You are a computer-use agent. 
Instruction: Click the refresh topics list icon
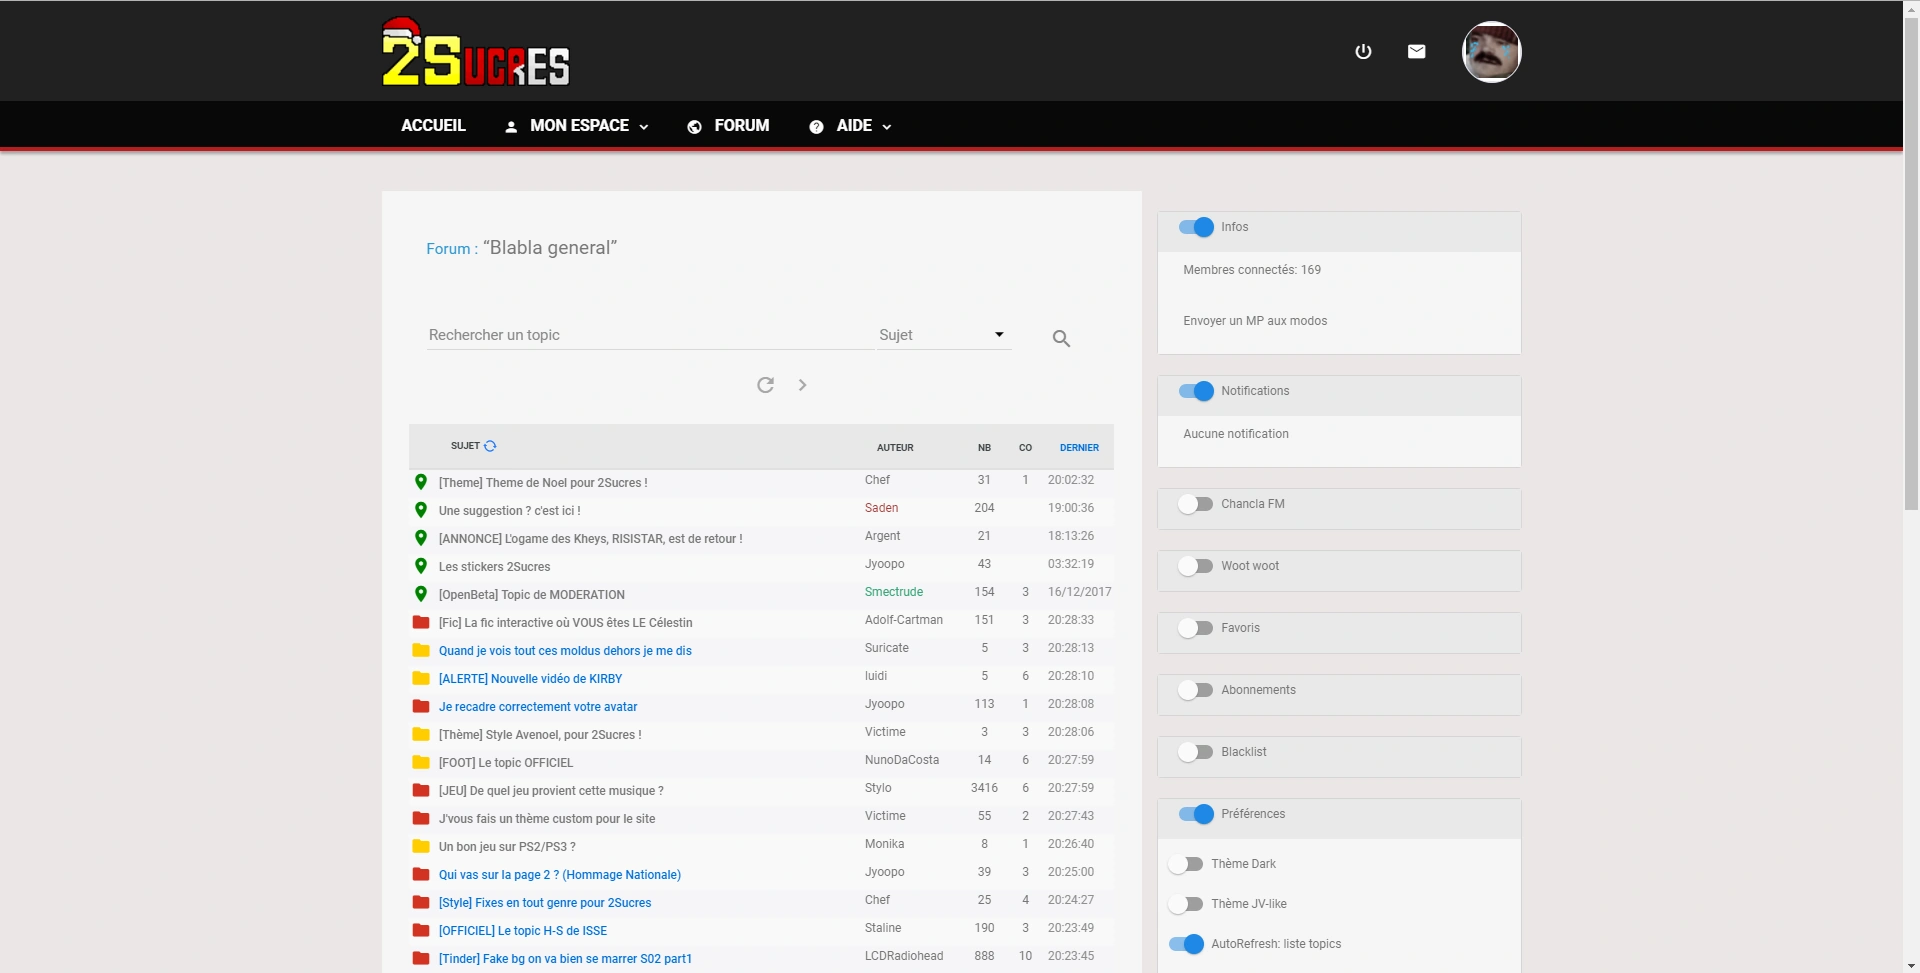tap(765, 385)
